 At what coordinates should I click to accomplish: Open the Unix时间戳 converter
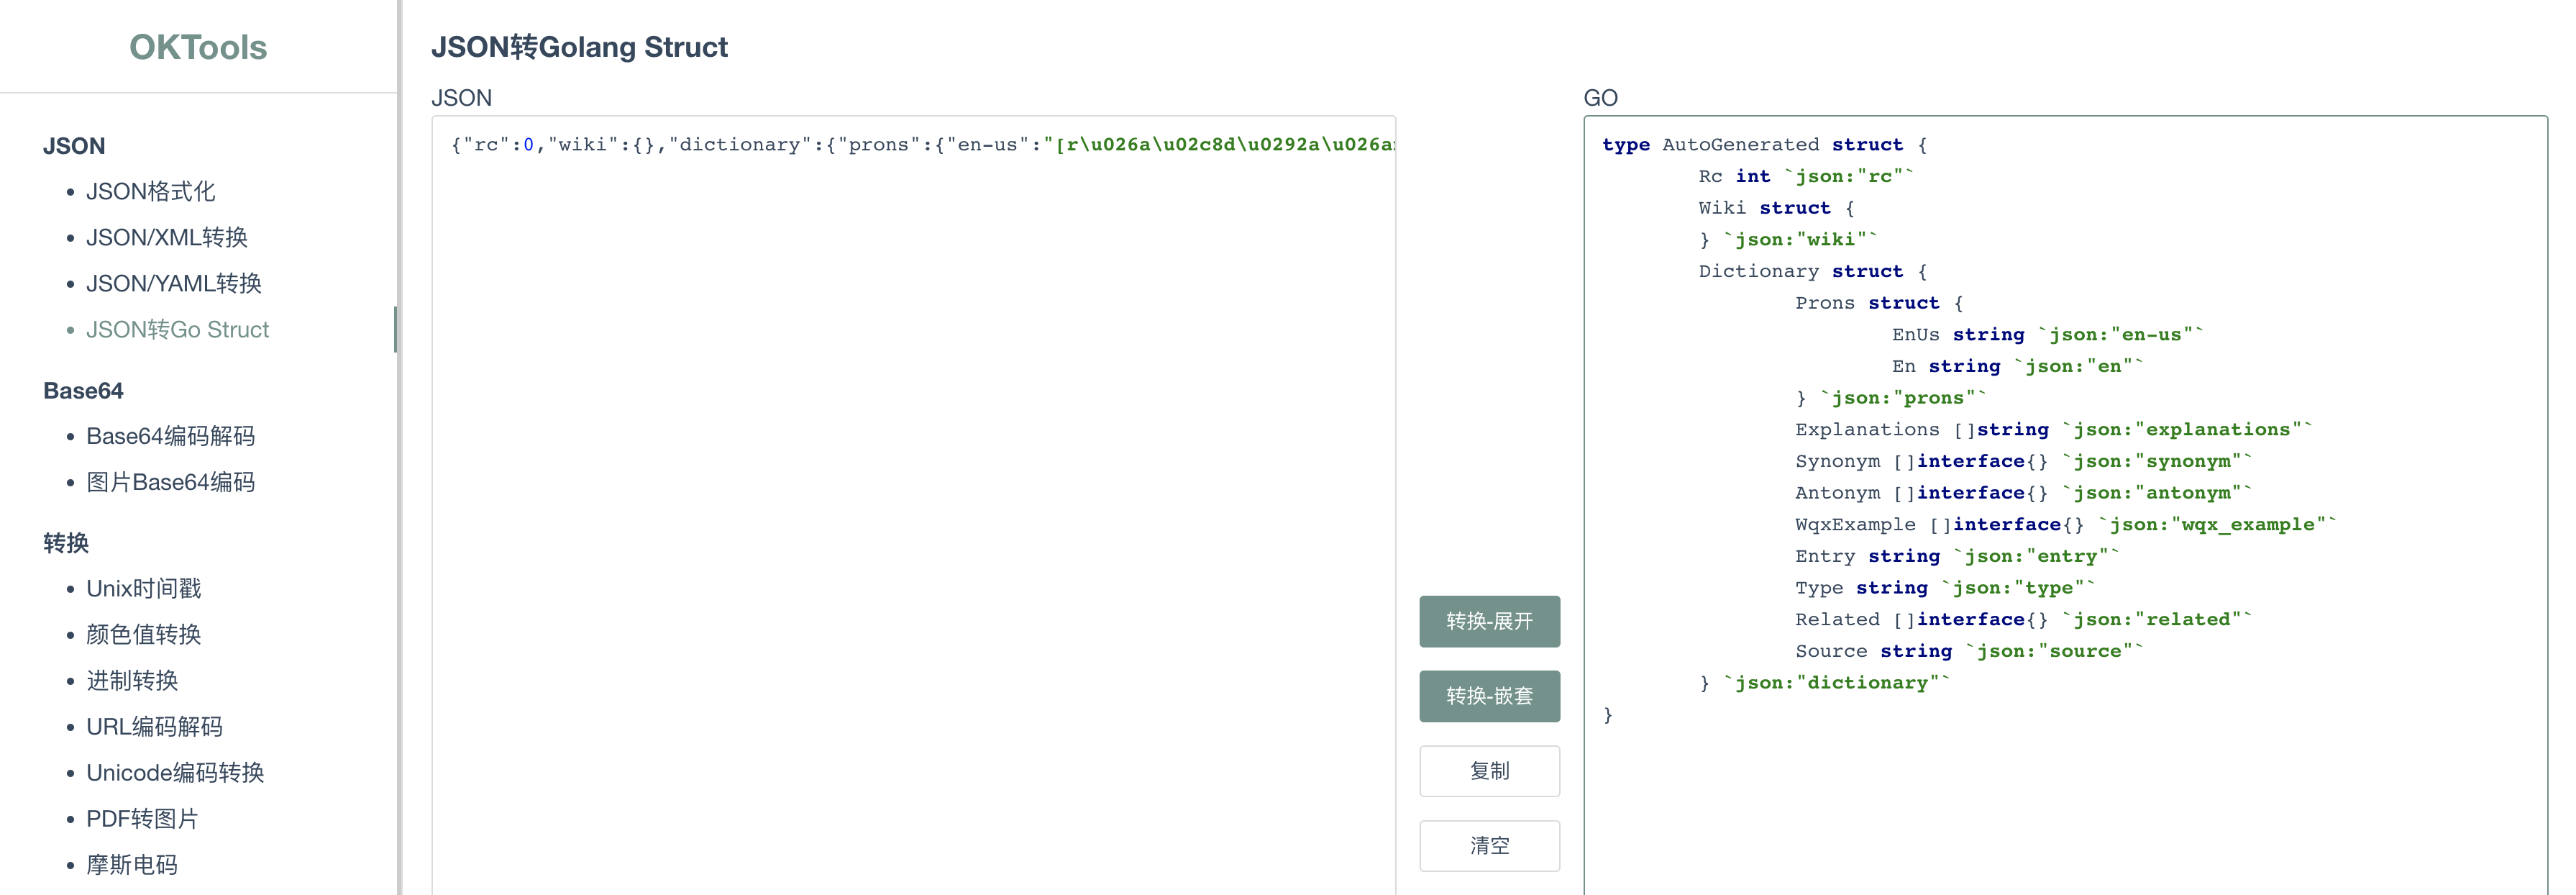click(x=143, y=588)
